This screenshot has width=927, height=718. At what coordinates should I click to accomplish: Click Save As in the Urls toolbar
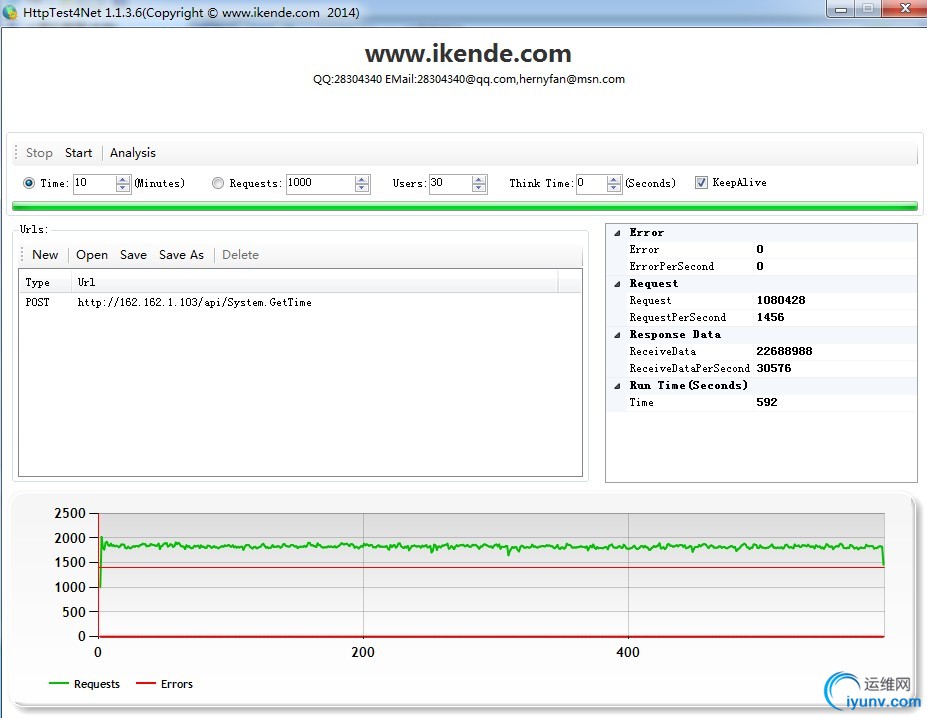[x=181, y=255]
